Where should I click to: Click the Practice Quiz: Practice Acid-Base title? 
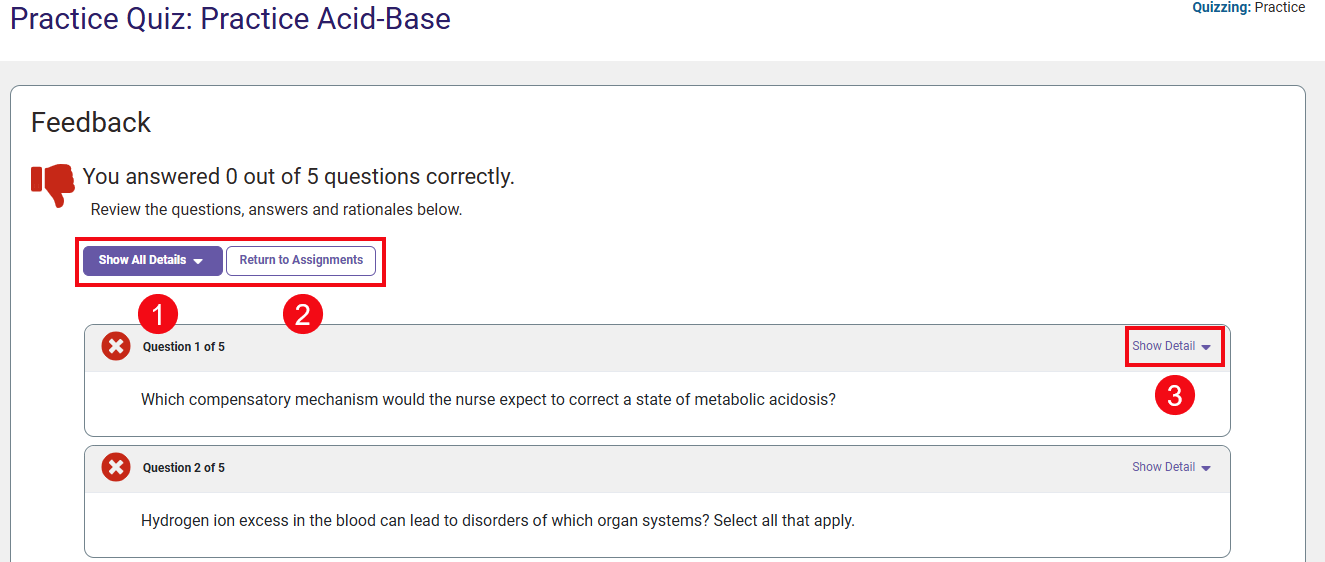tap(230, 19)
